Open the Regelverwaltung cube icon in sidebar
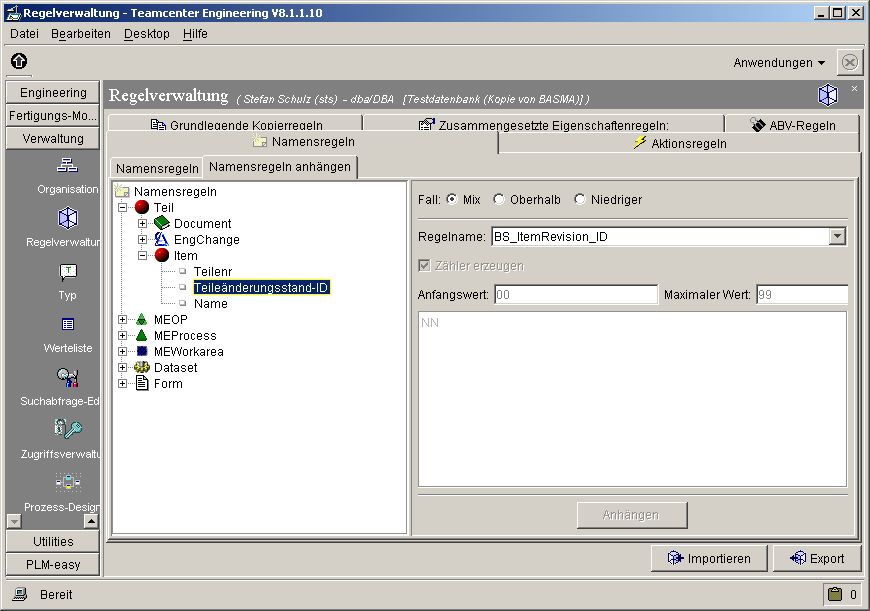The width and height of the screenshot is (870, 611). click(68, 218)
